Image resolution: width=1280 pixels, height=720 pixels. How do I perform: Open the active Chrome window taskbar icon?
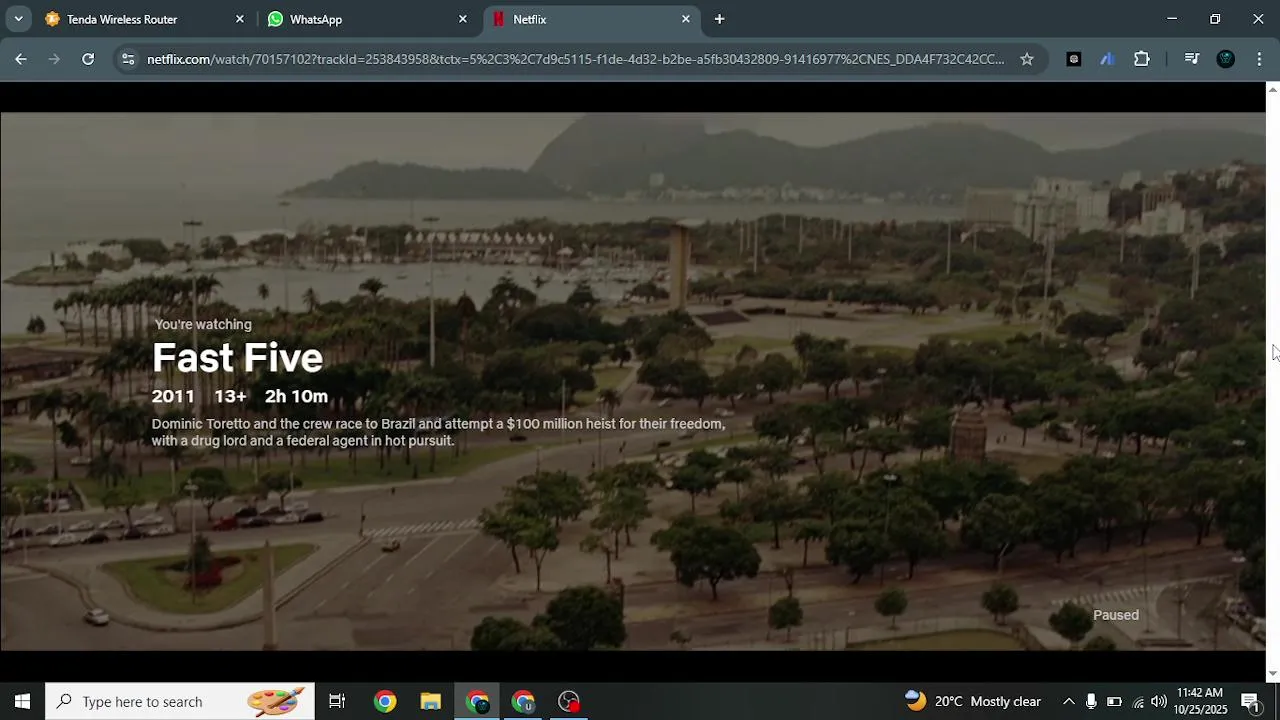477,701
